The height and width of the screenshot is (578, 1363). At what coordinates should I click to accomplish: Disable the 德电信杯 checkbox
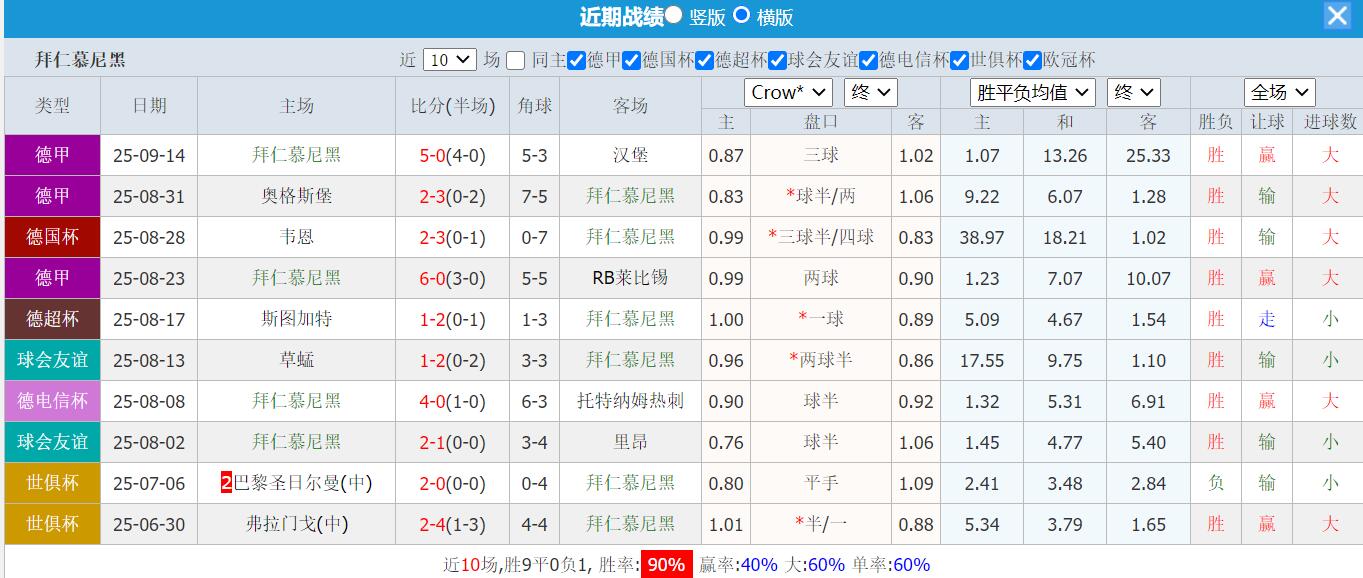point(866,60)
